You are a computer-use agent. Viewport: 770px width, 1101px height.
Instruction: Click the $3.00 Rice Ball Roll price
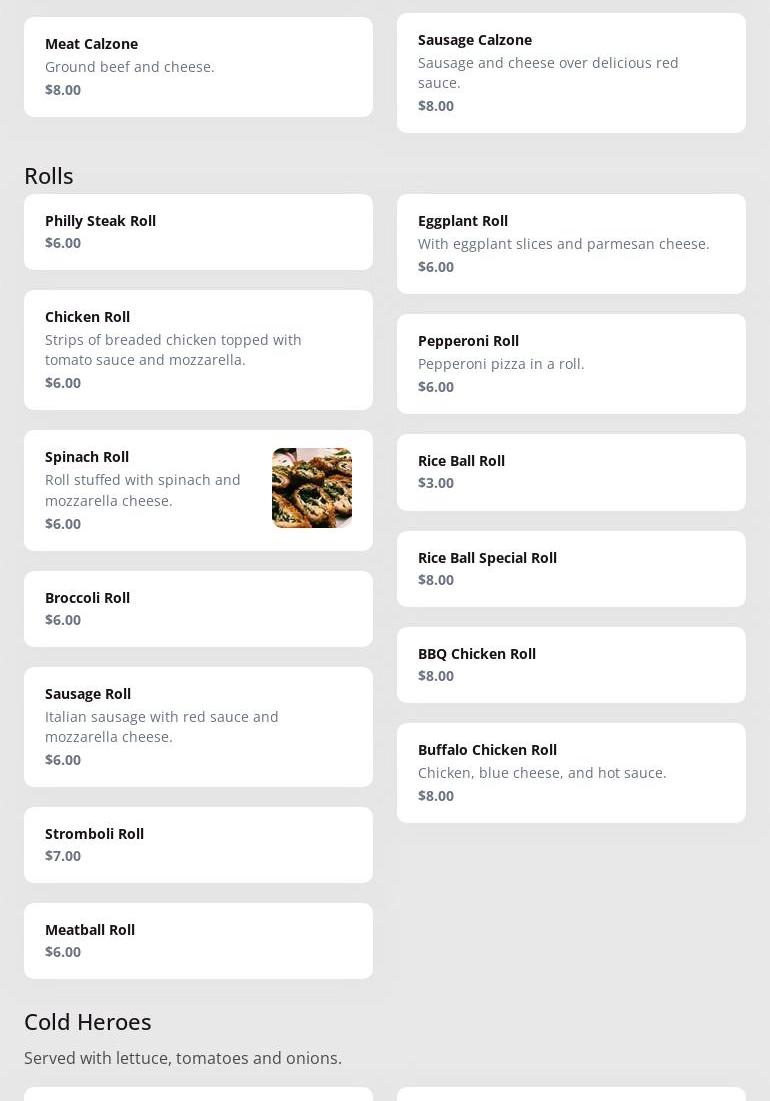436,483
